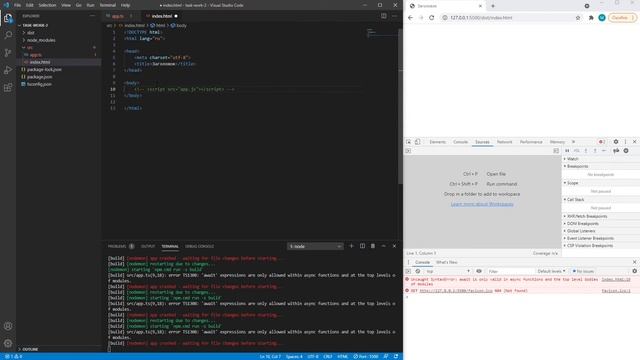Reload the page in Chrome
This screenshot has width=640, height=360.
431,18
